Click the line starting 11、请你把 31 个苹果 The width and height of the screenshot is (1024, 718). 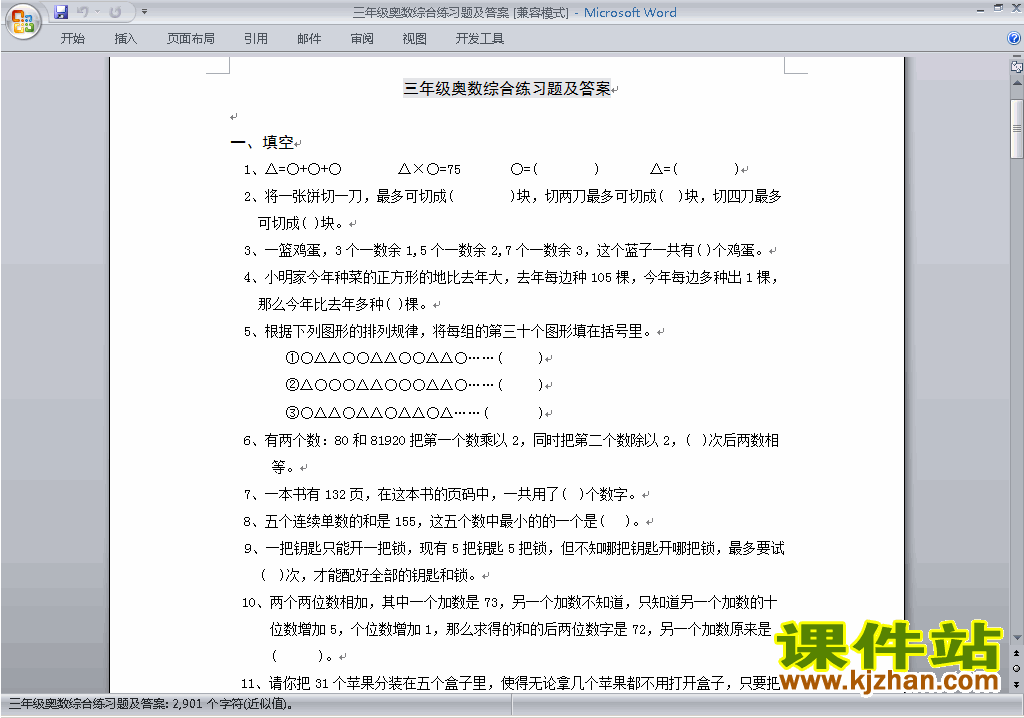coord(511,683)
